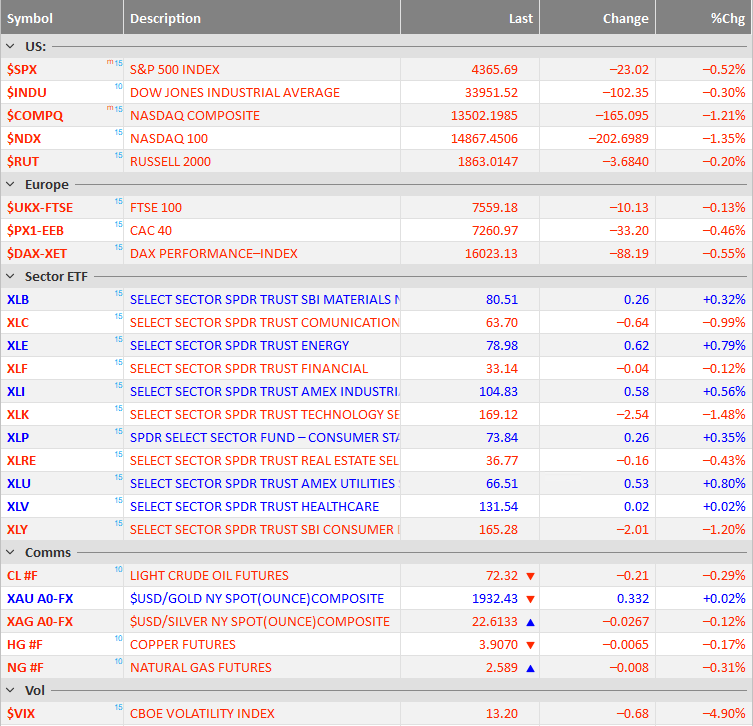Click gold last price 1932.43
This screenshot has width=753, height=726.
[495, 599]
